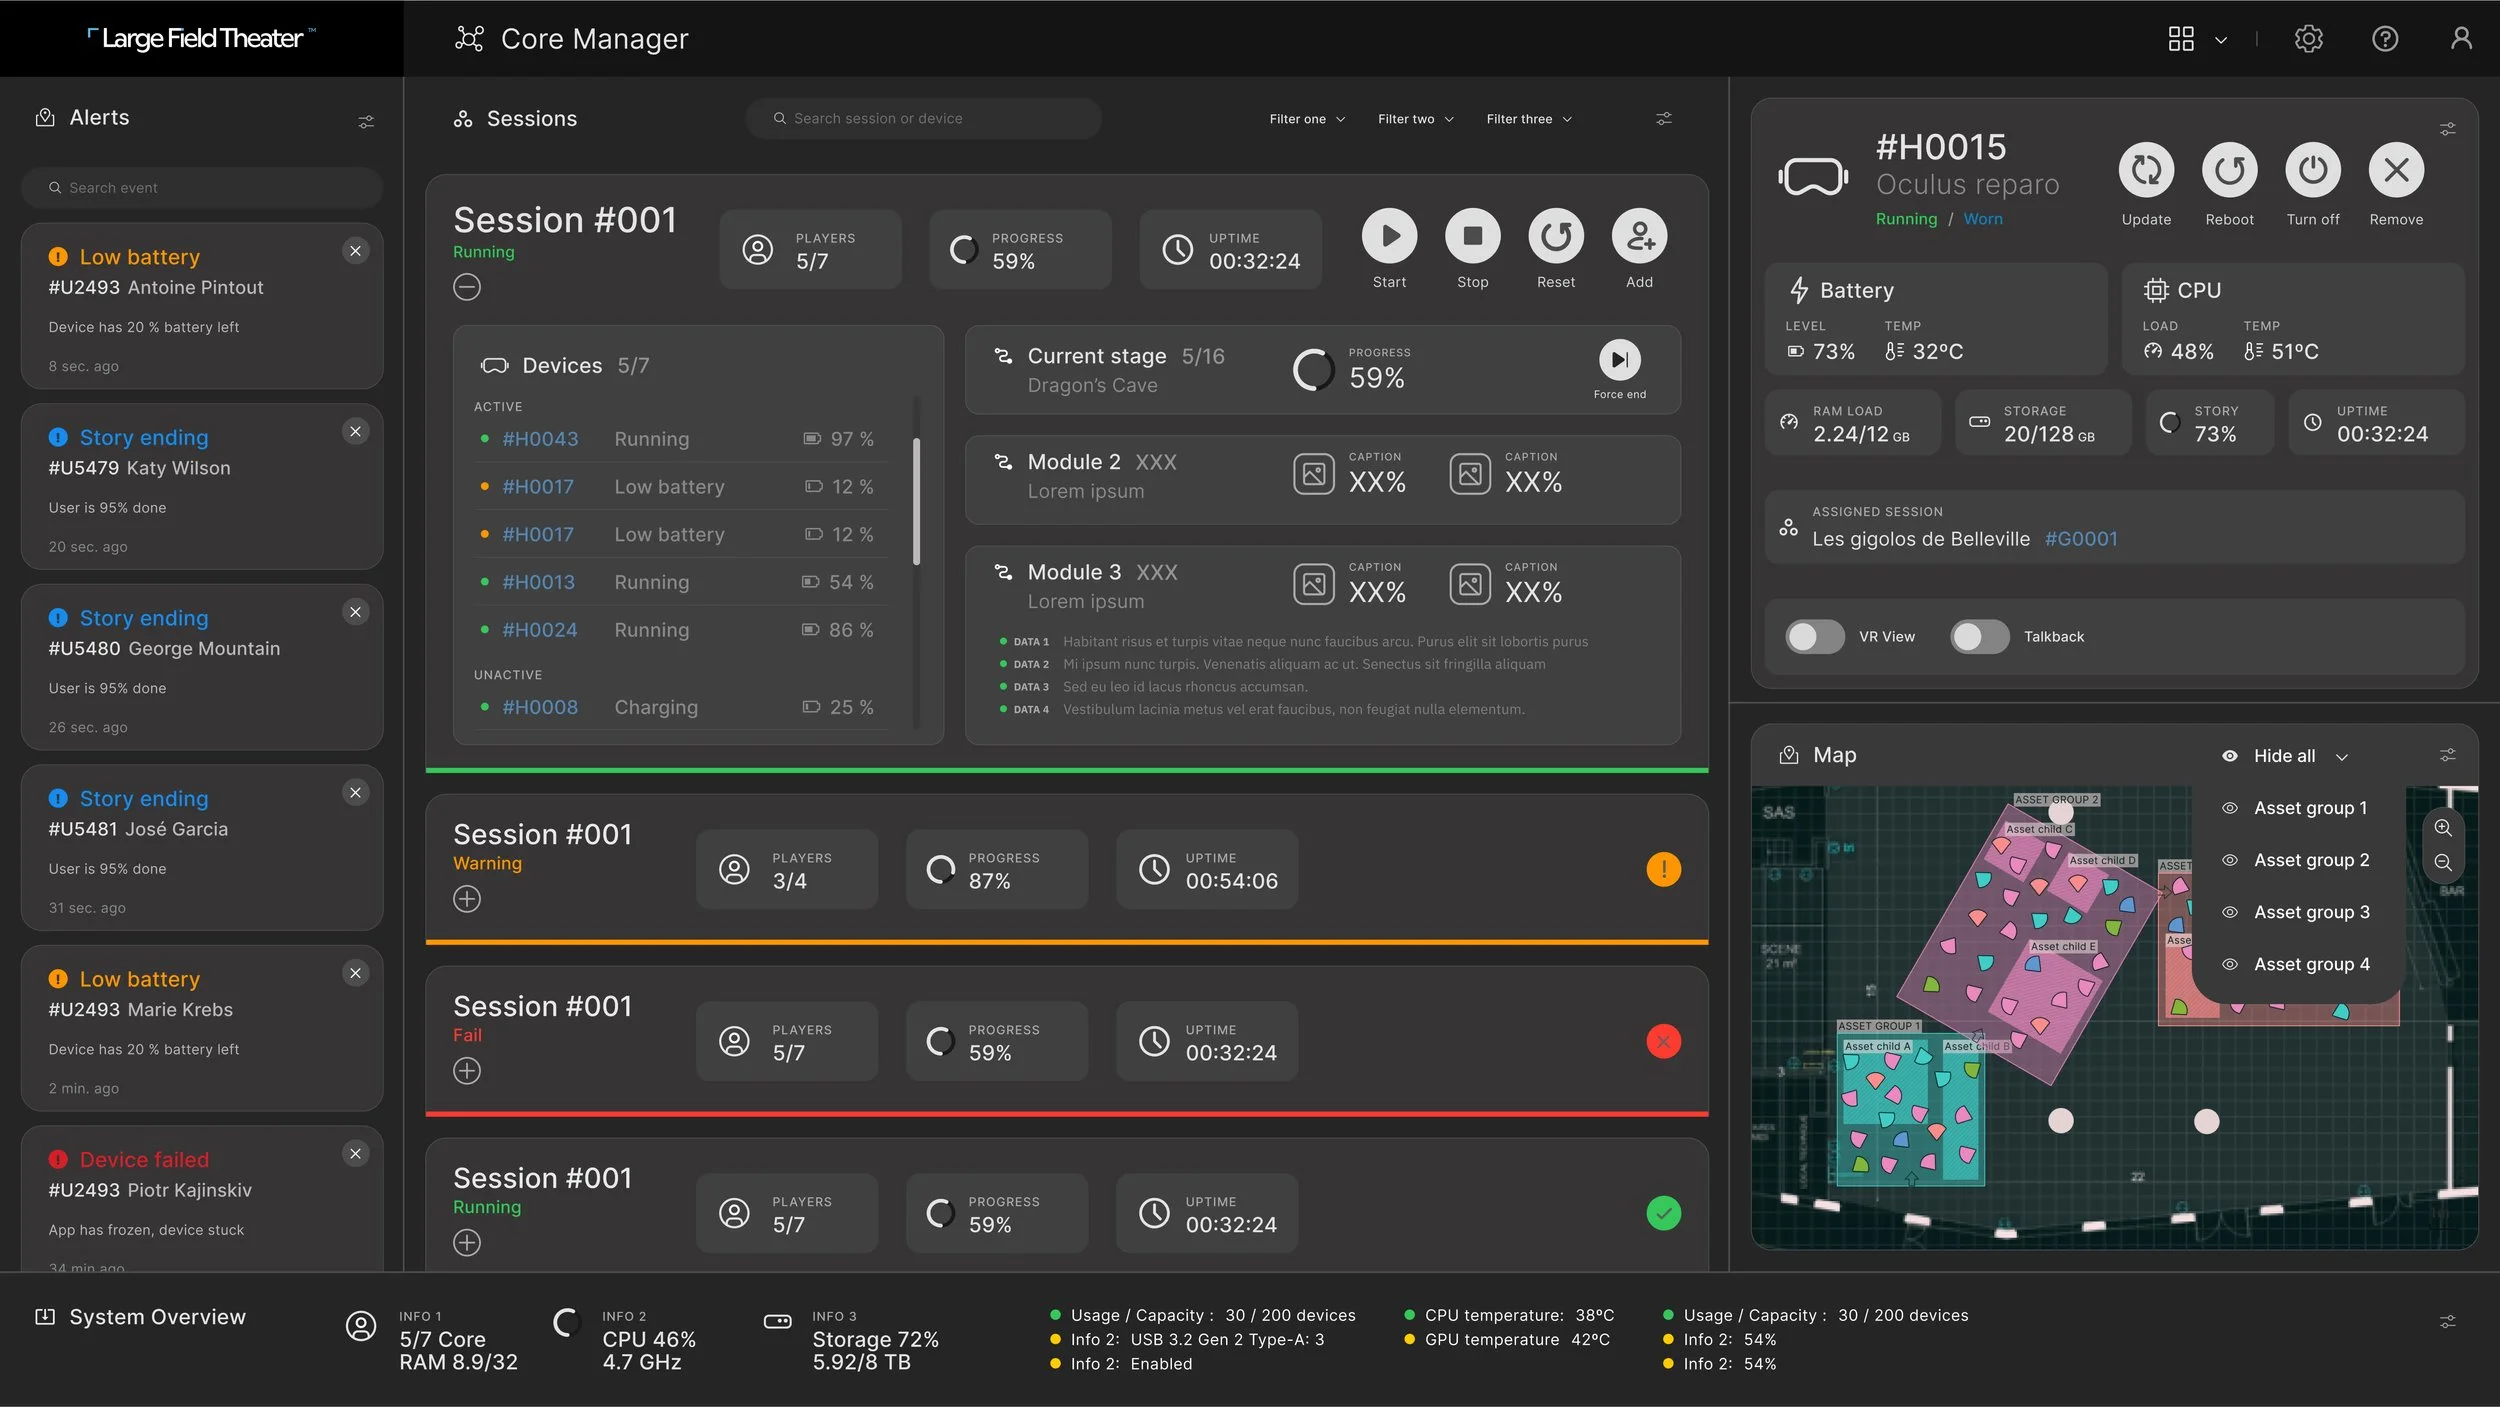Click the Search session or device field

(x=922, y=119)
